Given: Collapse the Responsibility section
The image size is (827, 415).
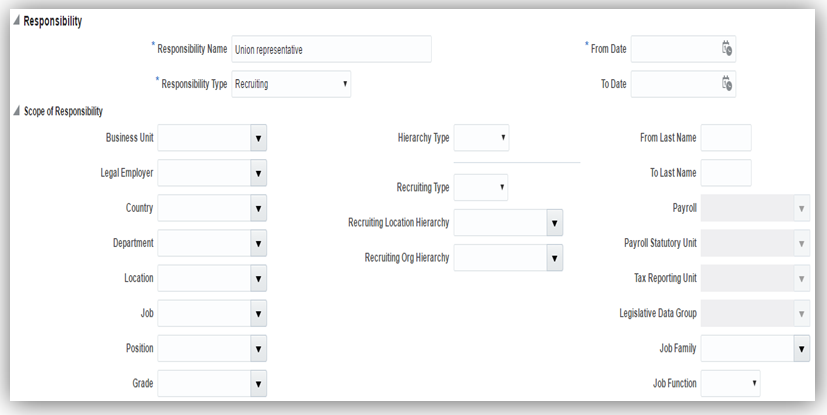Looking at the screenshot, I should [16, 21].
